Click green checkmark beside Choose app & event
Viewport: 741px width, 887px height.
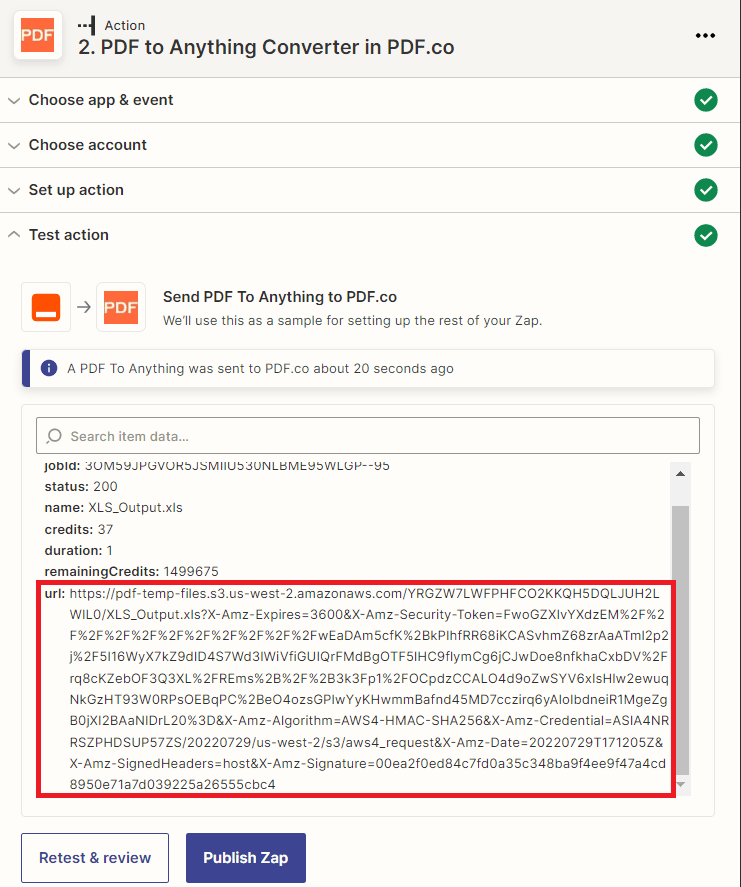point(706,100)
